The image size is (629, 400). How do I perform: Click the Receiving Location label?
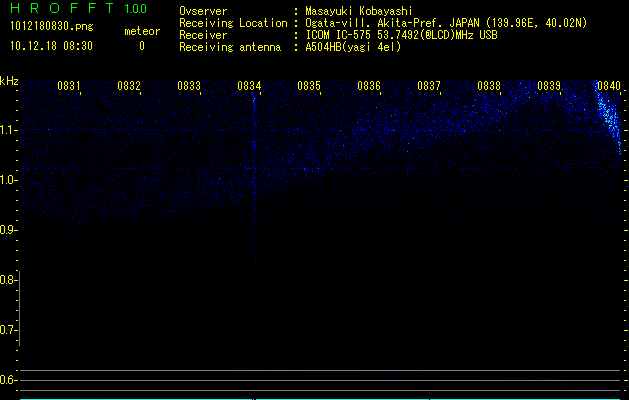pos(233,23)
